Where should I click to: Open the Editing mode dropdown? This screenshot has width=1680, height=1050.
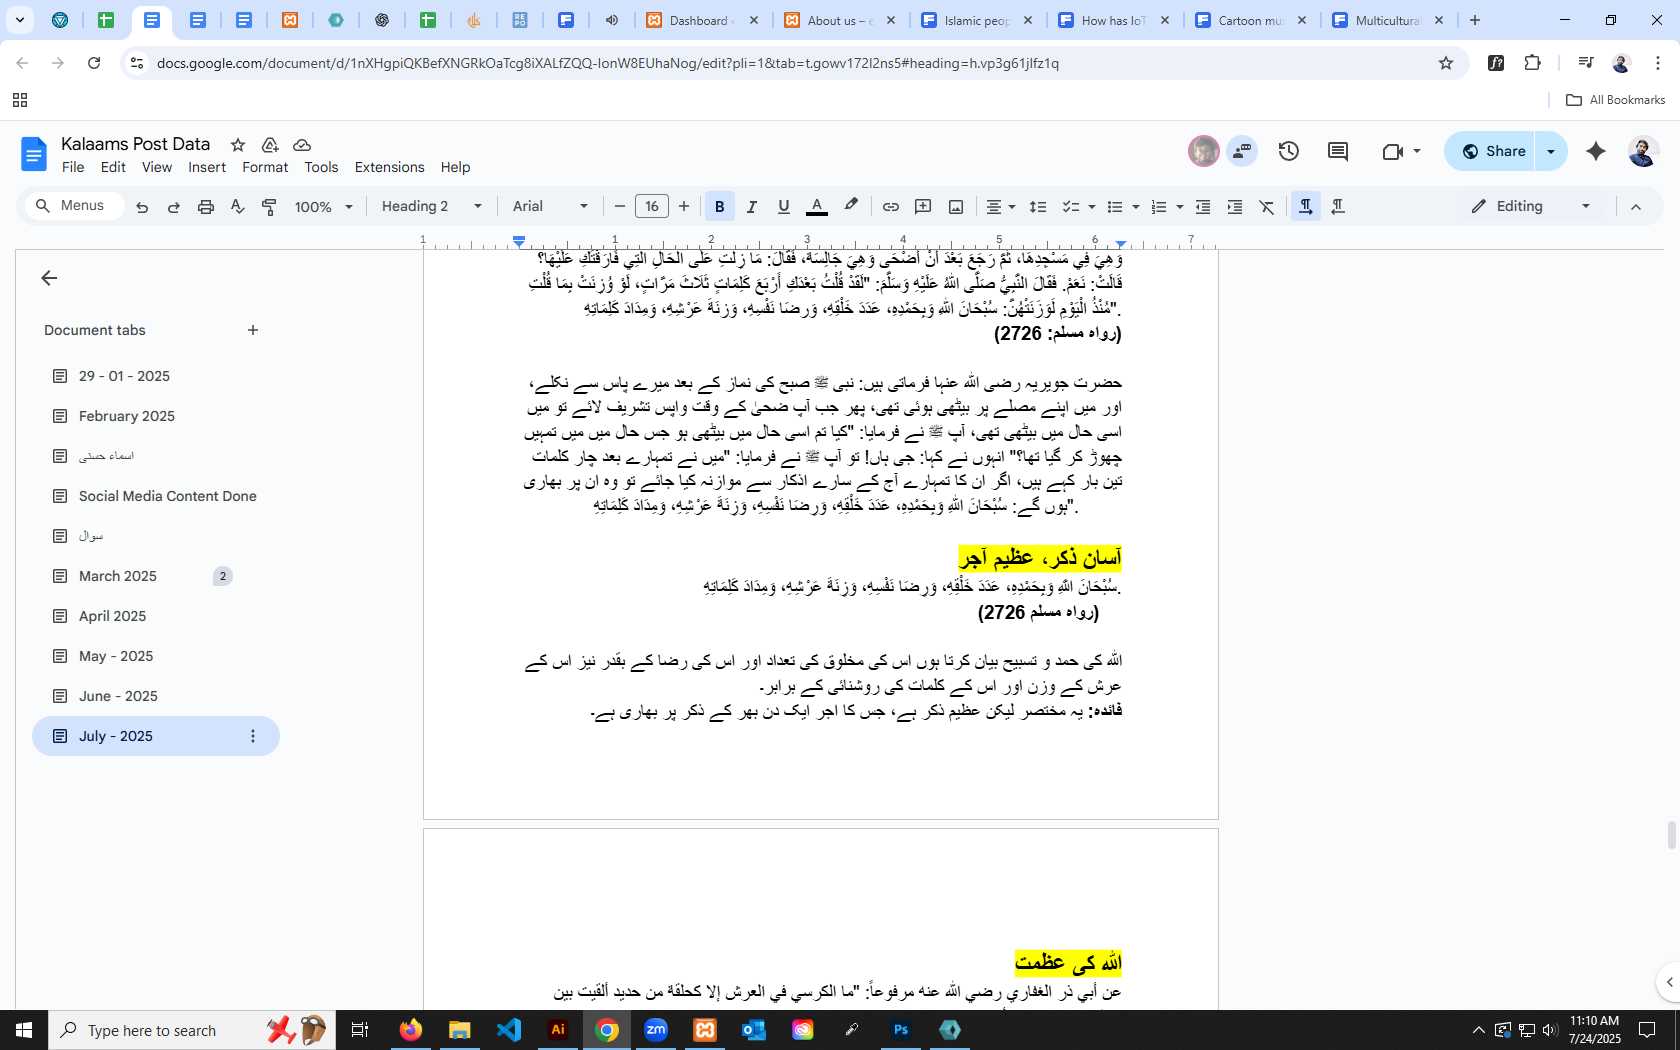[1531, 207]
